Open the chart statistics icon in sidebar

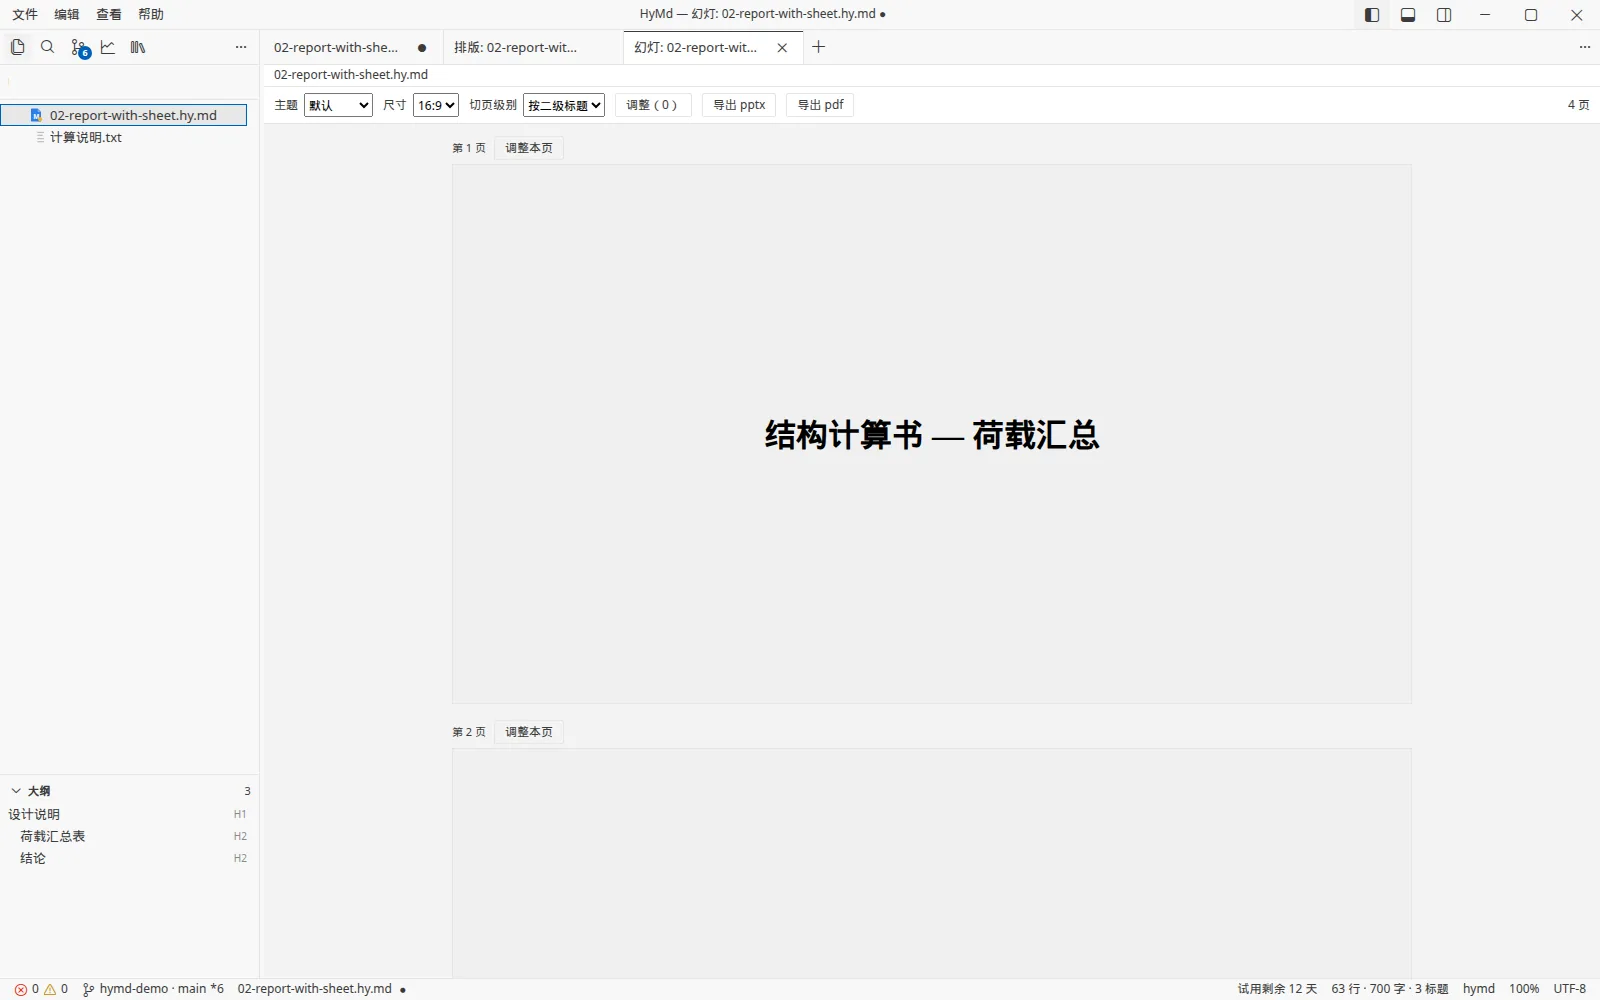[x=108, y=47]
